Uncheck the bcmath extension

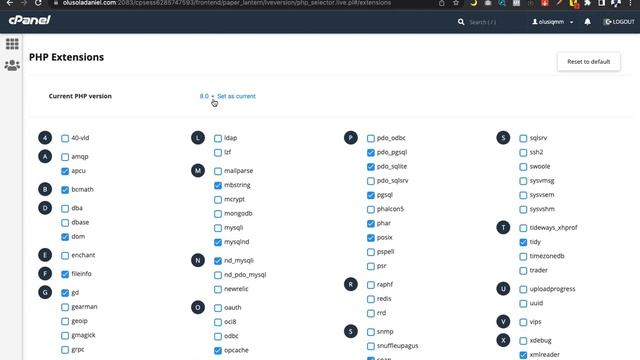click(x=65, y=190)
